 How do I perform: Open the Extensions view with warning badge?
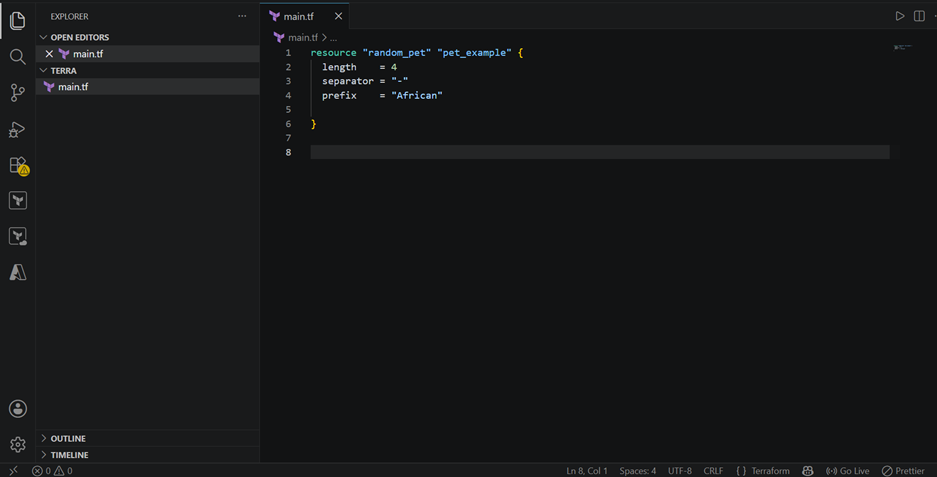click(18, 165)
